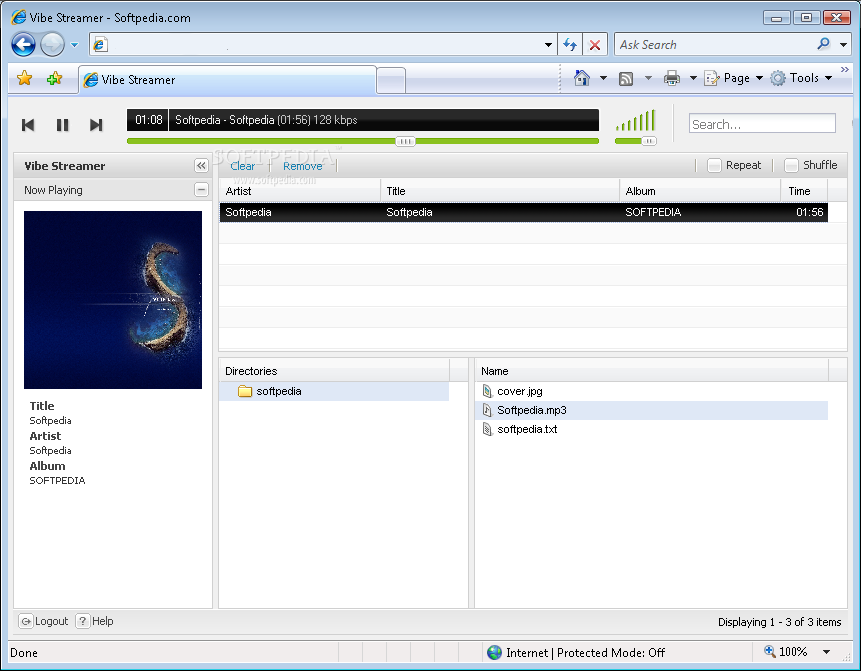The width and height of the screenshot is (861, 671).
Task: Pause the current song
Action: pyautogui.click(x=63, y=125)
